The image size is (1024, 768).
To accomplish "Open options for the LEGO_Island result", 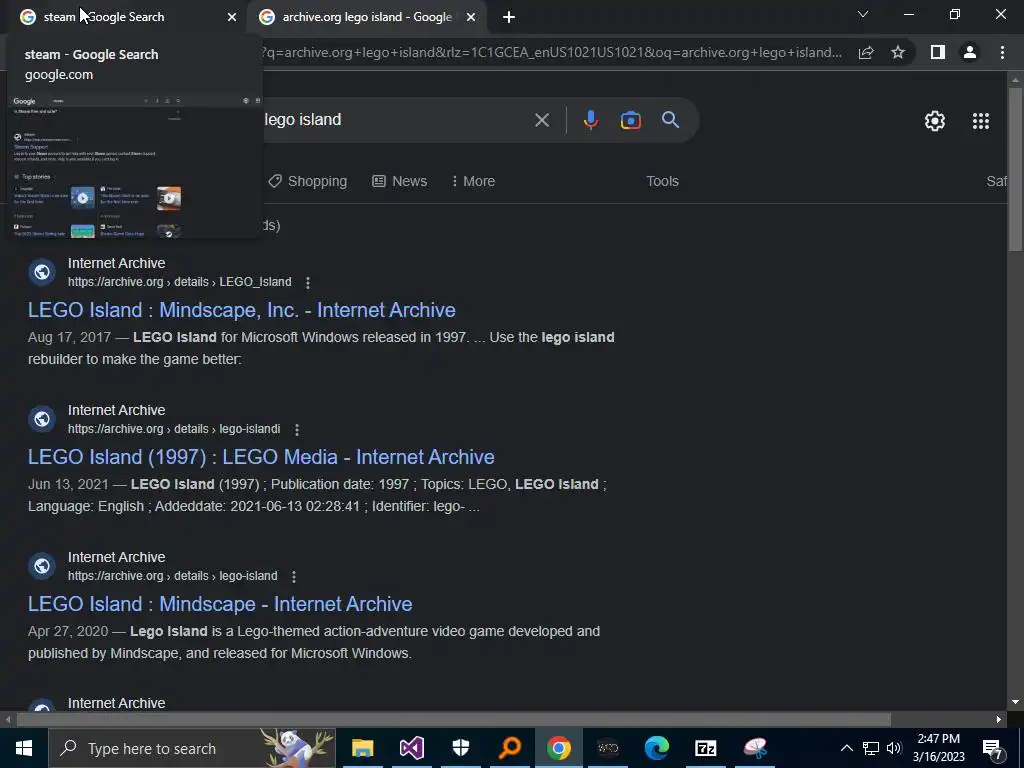I will (308, 282).
